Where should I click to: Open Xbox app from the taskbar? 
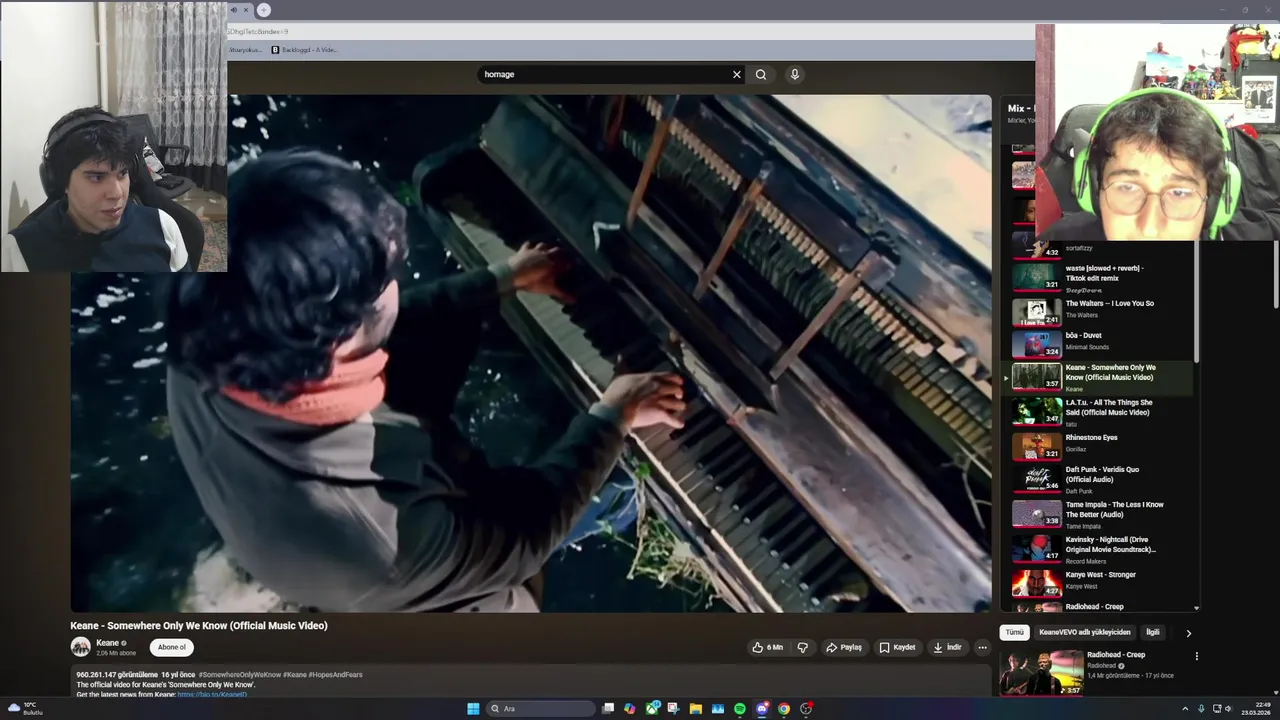[x=652, y=709]
